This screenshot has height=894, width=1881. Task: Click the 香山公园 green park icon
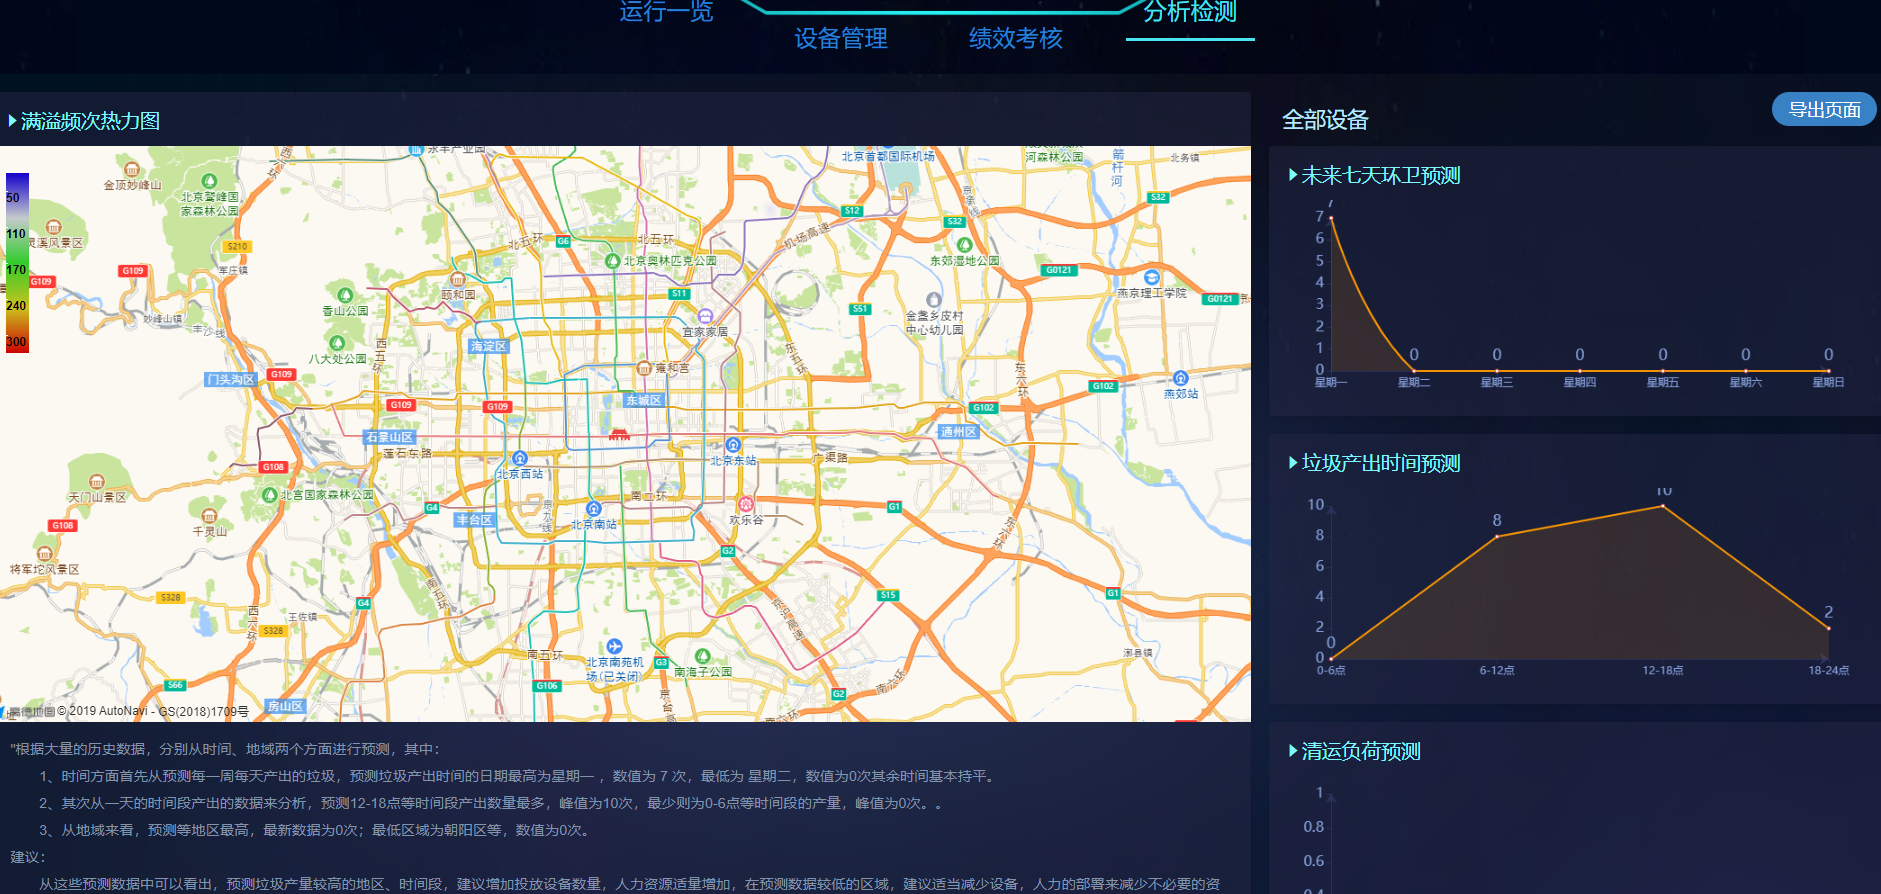coord(345,295)
